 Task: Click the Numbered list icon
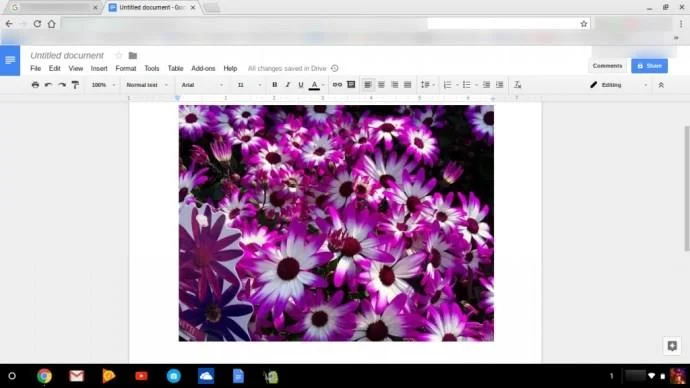[x=448, y=85]
